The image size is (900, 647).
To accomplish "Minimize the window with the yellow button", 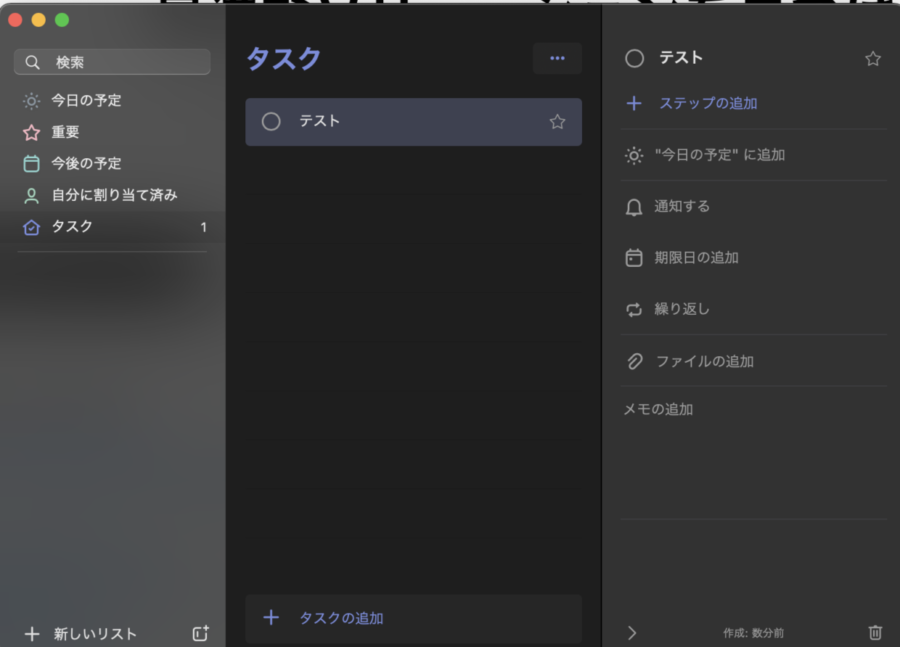I will [x=38, y=20].
